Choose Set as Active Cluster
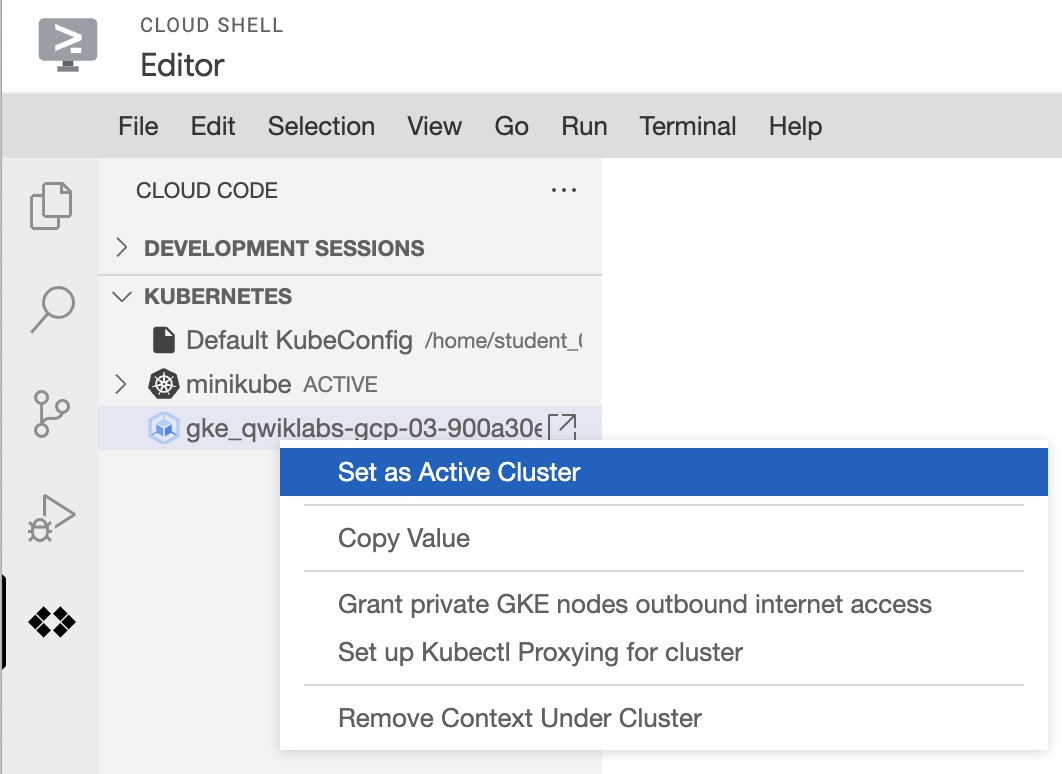1062x774 pixels. pos(459,472)
